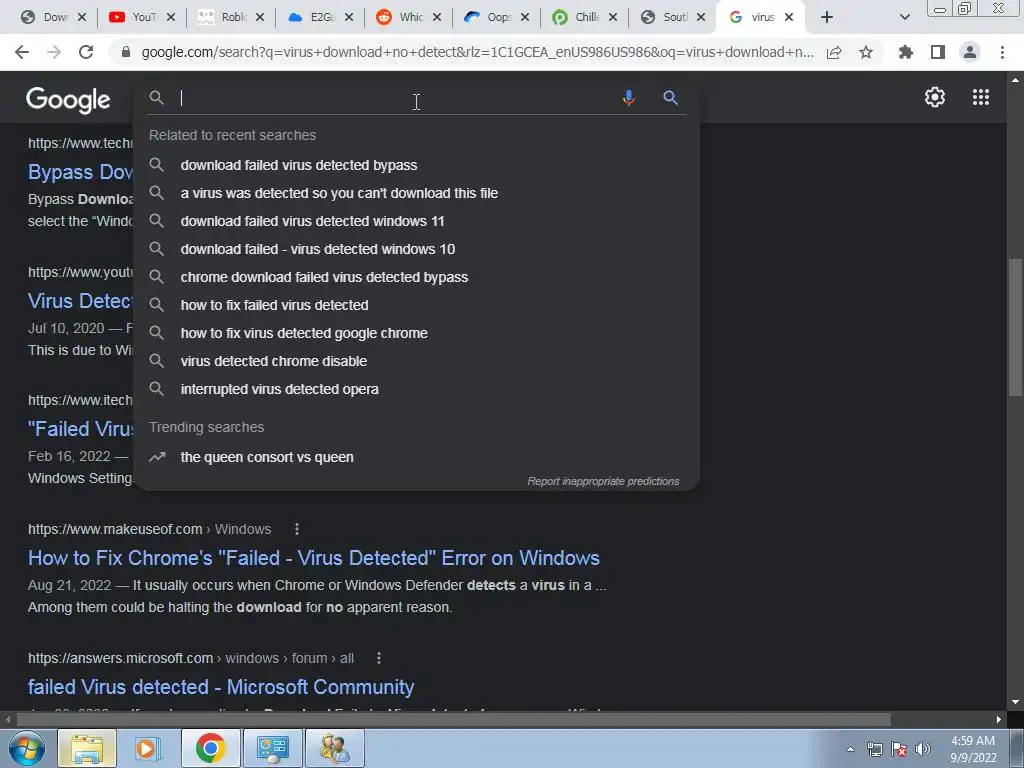This screenshot has height=768, width=1024.
Task: Open the '"Failed Virus' itech result
Action: pyautogui.click(x=80, y=429)
